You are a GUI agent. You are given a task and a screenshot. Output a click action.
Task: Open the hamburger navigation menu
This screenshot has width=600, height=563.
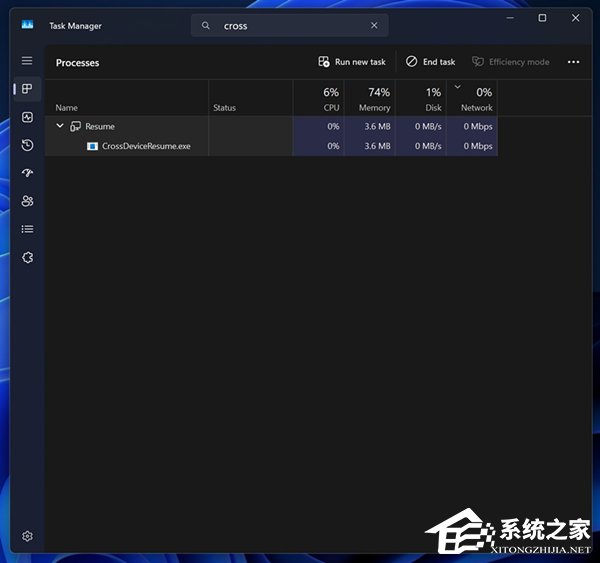[27, 60]
